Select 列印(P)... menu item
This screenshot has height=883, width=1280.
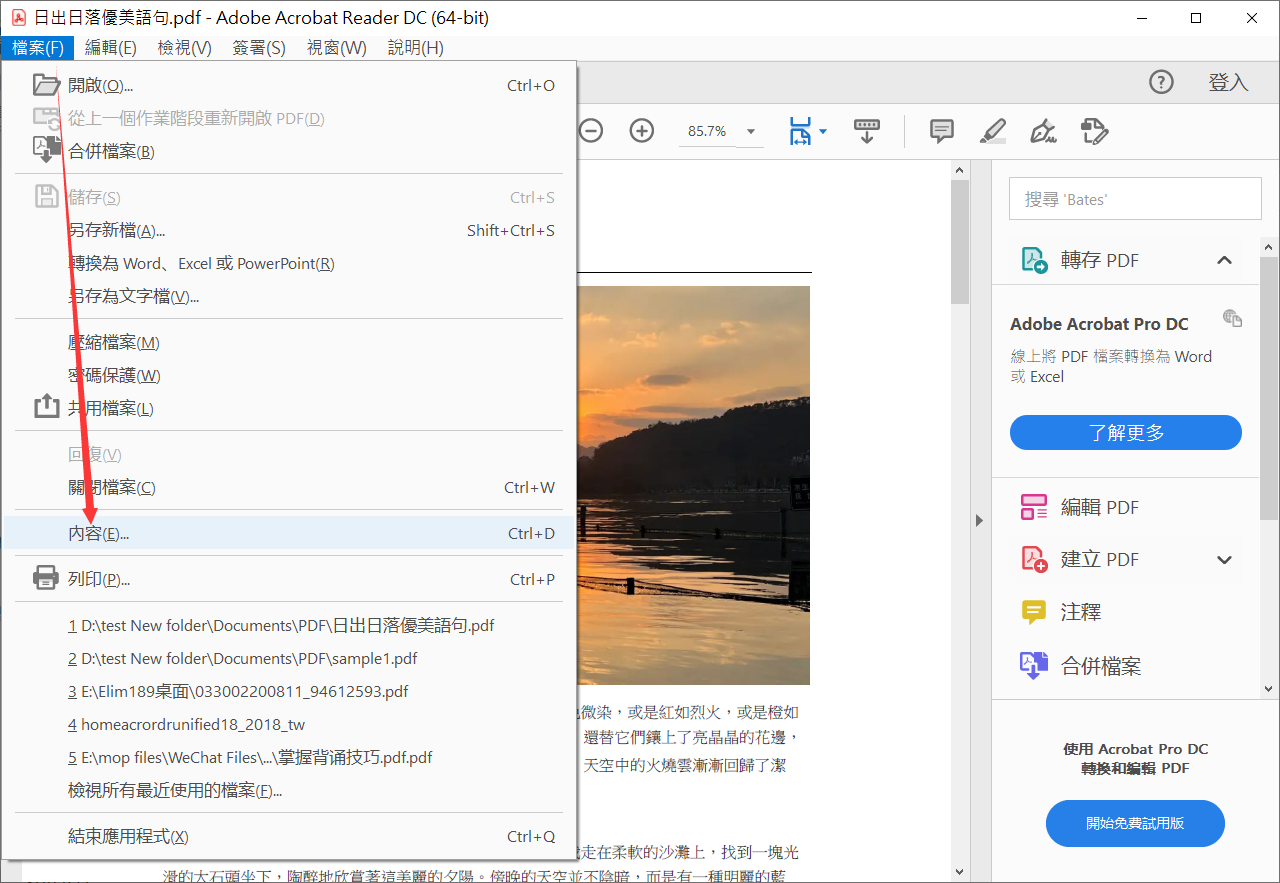(x=289, y=580)
